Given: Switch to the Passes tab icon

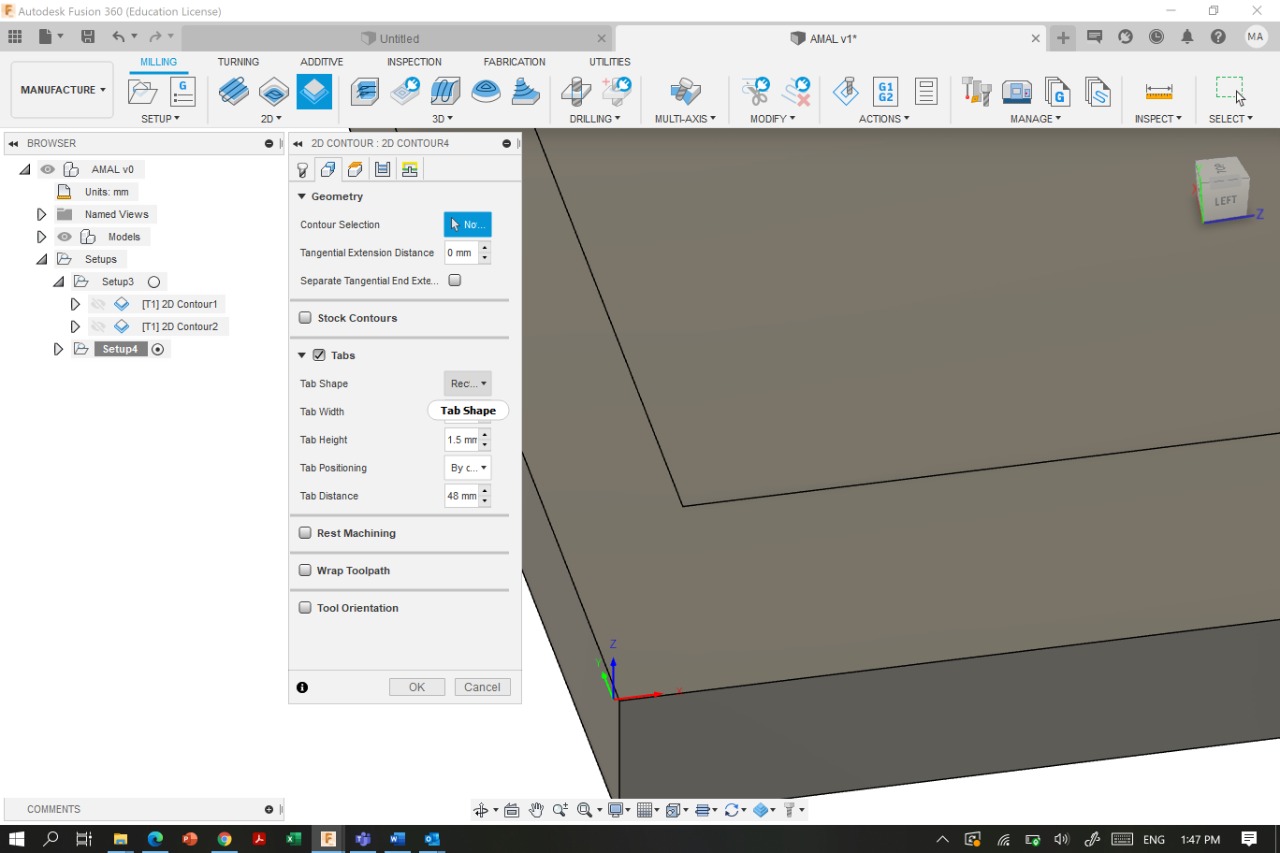Looking at the screenshot, I should click(x=382, y=170).
